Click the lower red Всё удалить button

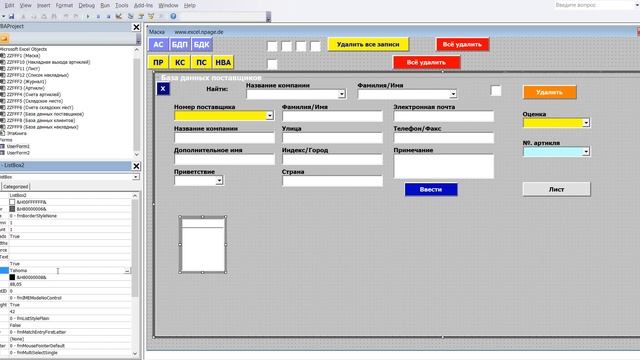coord(426,62)
